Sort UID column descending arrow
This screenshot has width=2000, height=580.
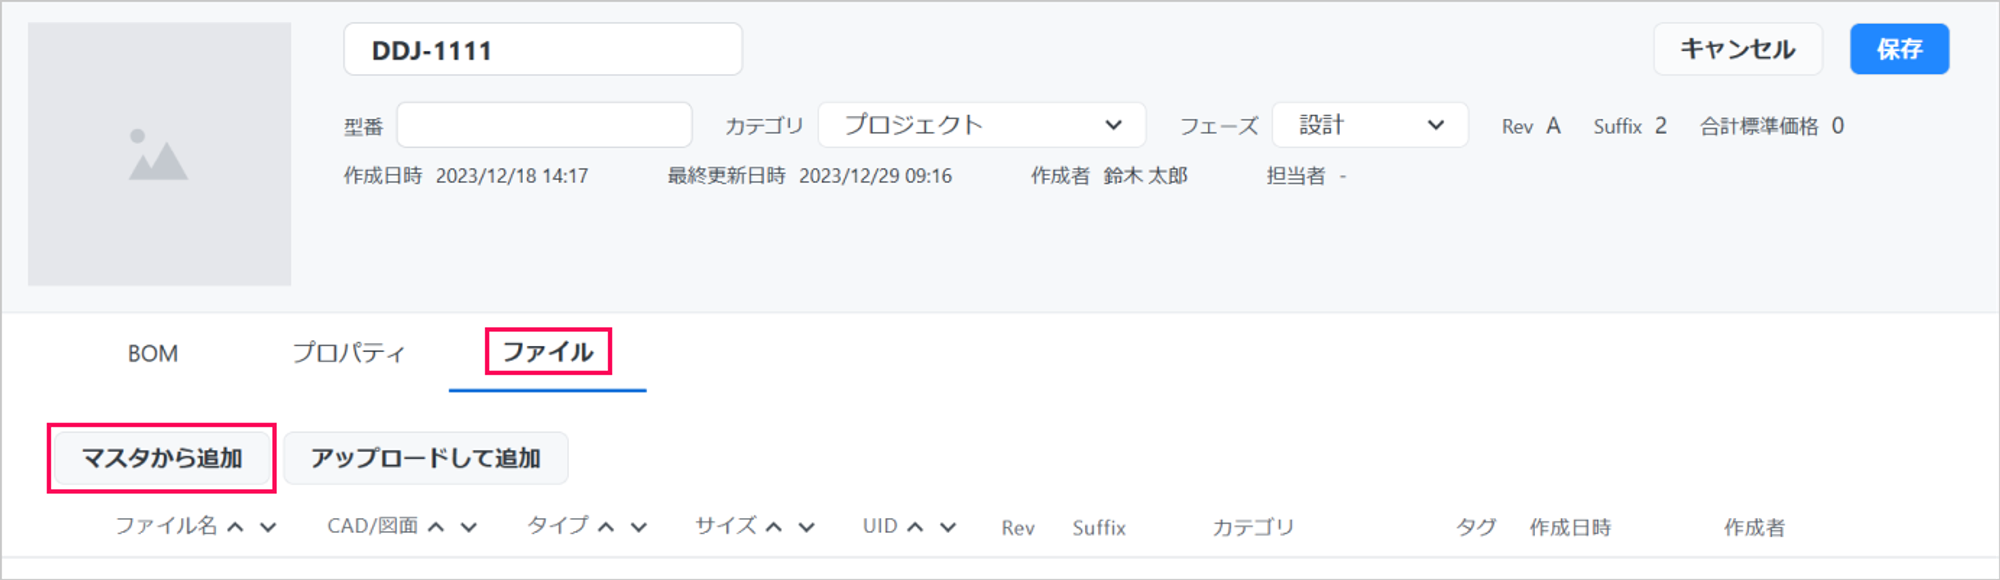coord(948,527)
